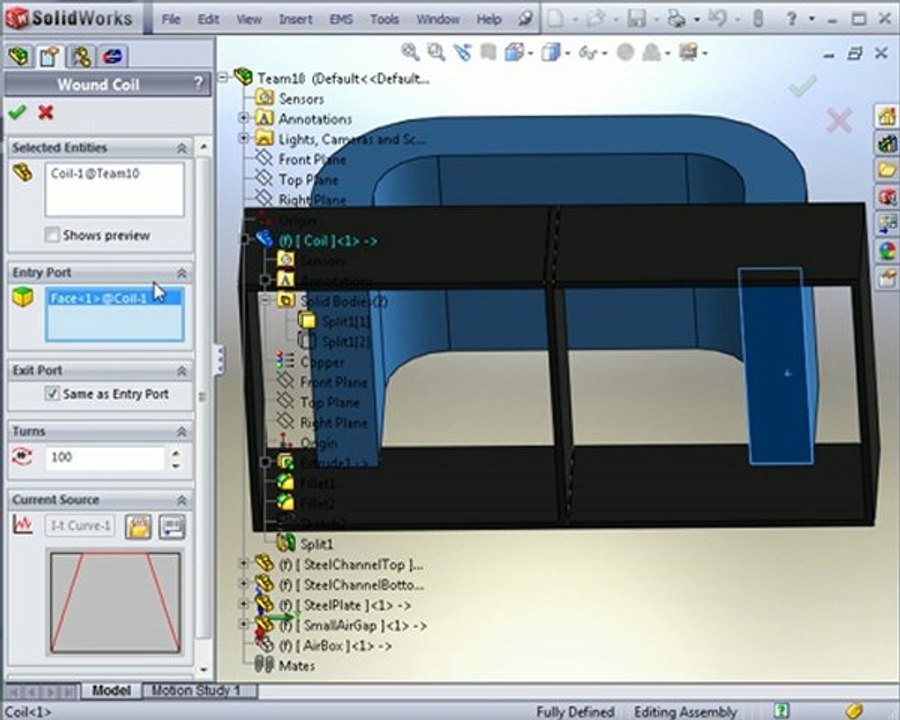Toggle the Shows preview checkbox
The width and height of the screenshot is (900, 720).
(x=52, y=235)
